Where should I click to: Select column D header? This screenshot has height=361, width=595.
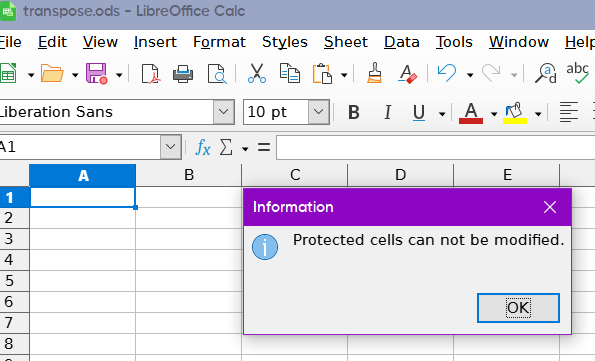(x=400, y=175)
